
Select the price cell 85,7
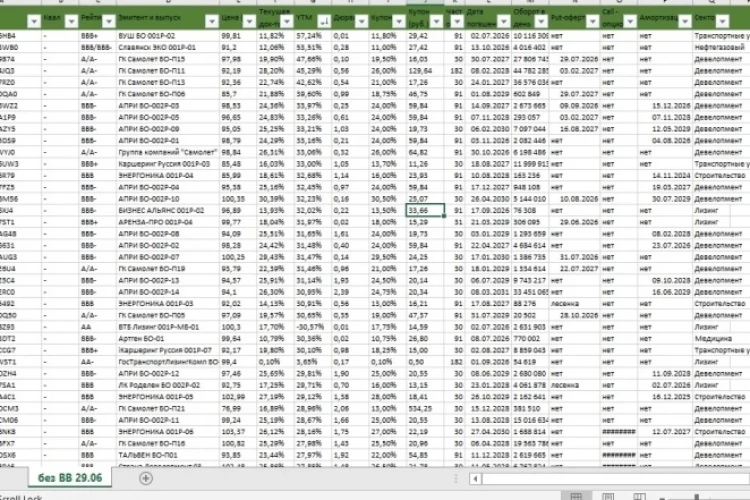238,94
